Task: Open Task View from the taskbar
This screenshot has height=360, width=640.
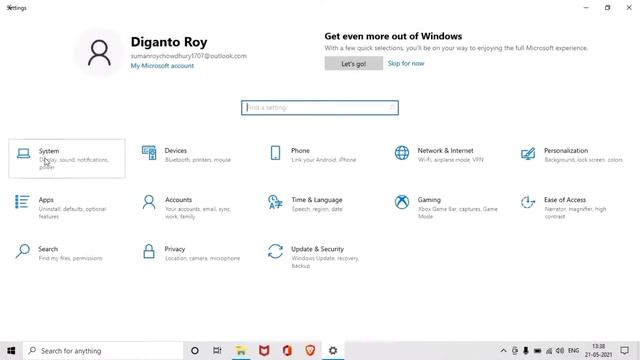Action: point(217,351)
